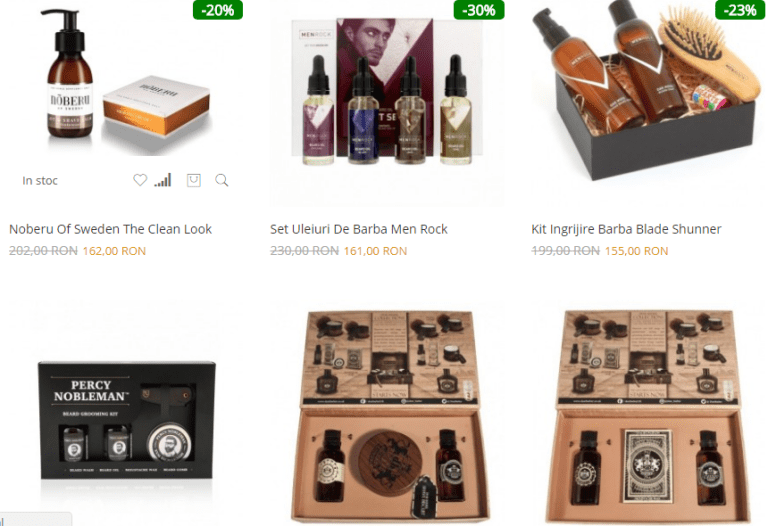Image resolution: width=768 pixels, height=526 pixels.
Task: Open the Percy Nobleman grooming kit image
Action: 127,420
